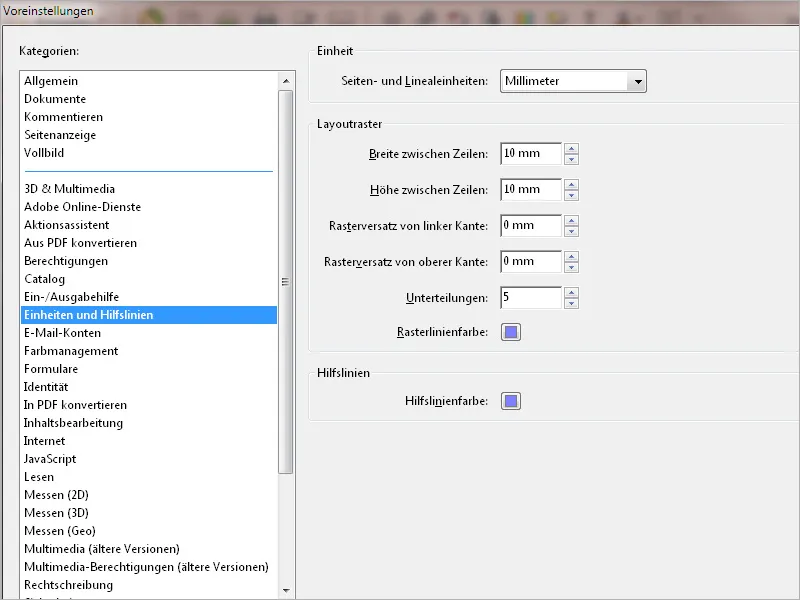Click the Rasterversatz von oberer Kante field
The height and width of the screenshot is (600, 800).
click(x=531, y=262)
